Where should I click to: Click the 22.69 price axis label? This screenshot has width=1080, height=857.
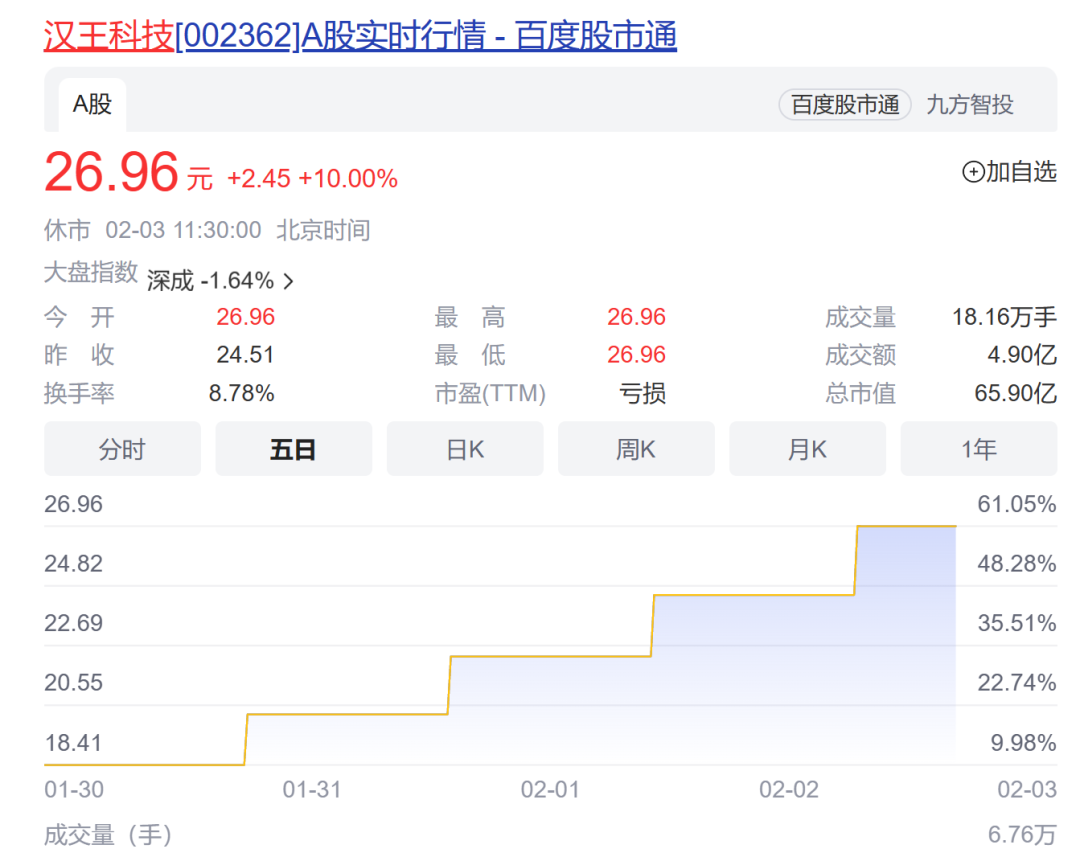click(73, 623)
